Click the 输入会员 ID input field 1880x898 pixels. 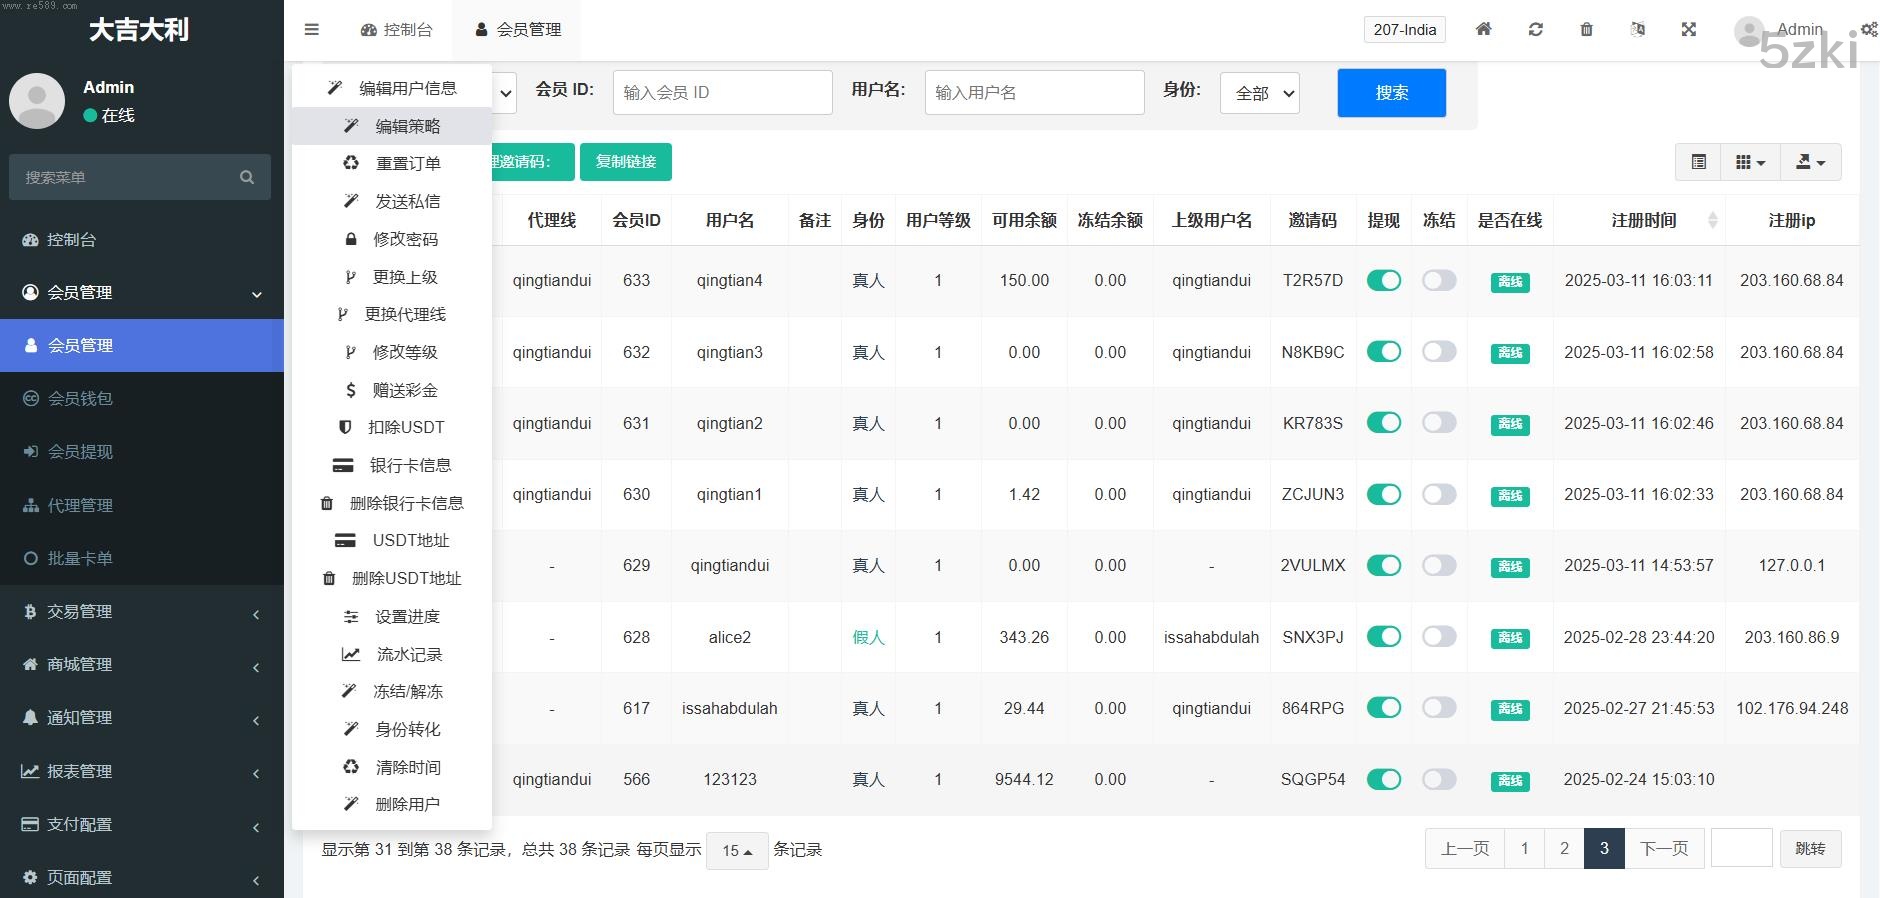(722, 93)
